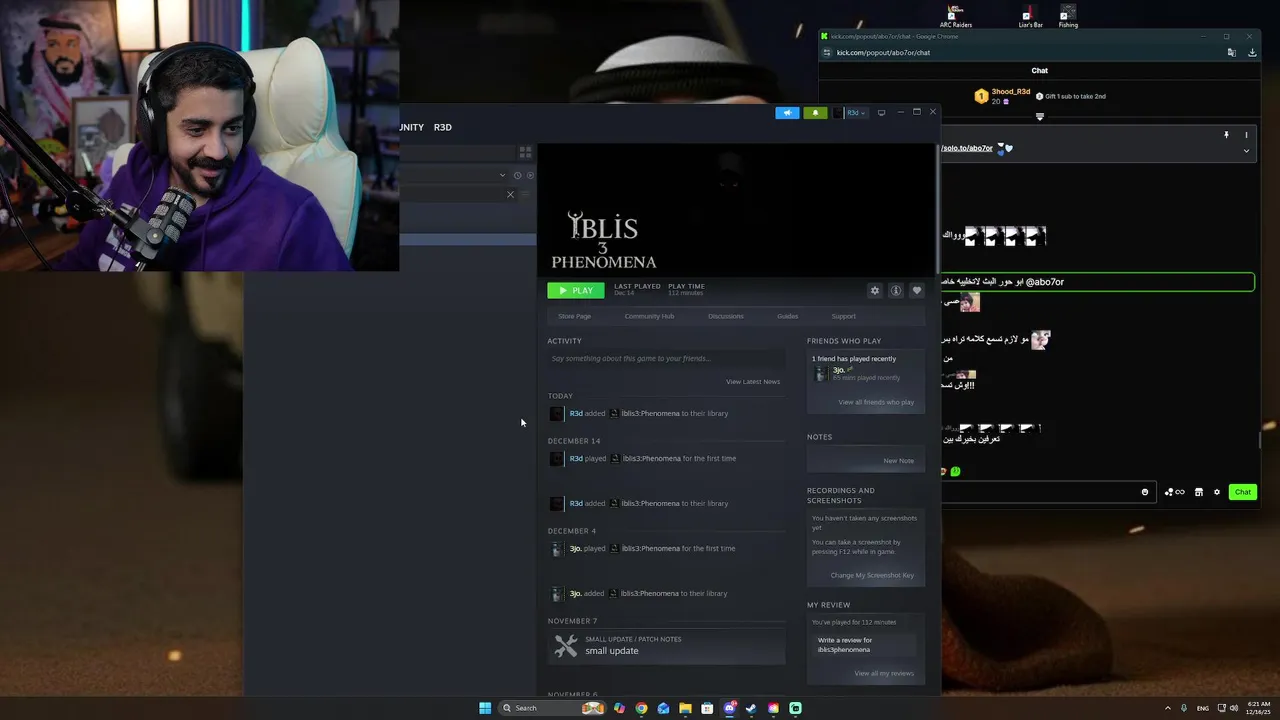The image size is (1280, 720).
Task: Create a New Note
Action: [x=898, y=461]
